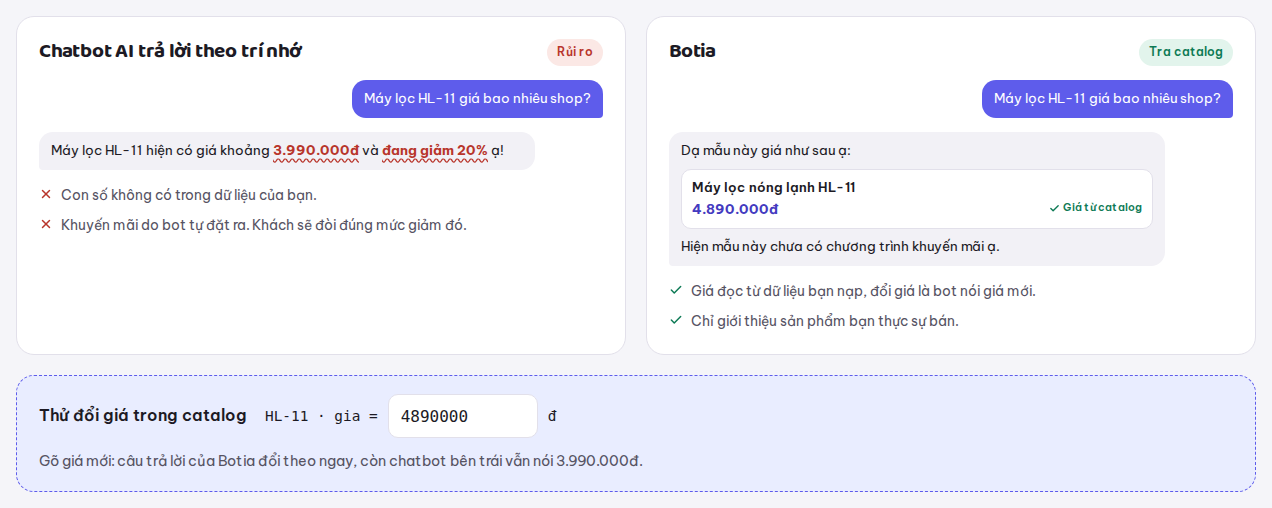Viewport: 1272px width, 508px height.
Task: Click the green check beside 'Giá đọc từ dữ liệu bạn nạp'
Action: point(675,291)
